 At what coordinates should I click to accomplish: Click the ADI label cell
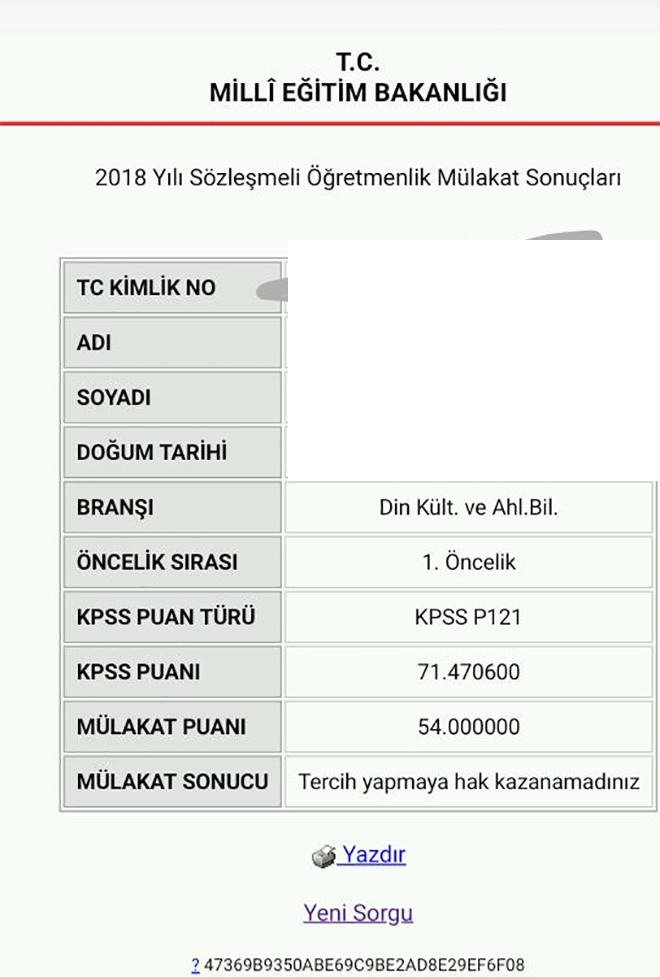pos(173,342)
